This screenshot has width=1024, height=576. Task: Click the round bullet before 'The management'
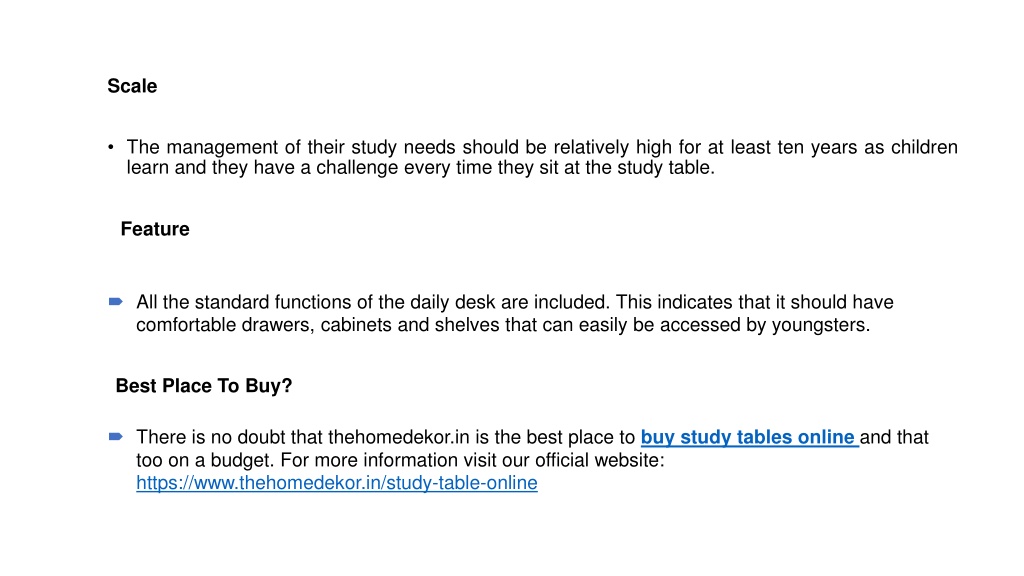coord(110,147)
